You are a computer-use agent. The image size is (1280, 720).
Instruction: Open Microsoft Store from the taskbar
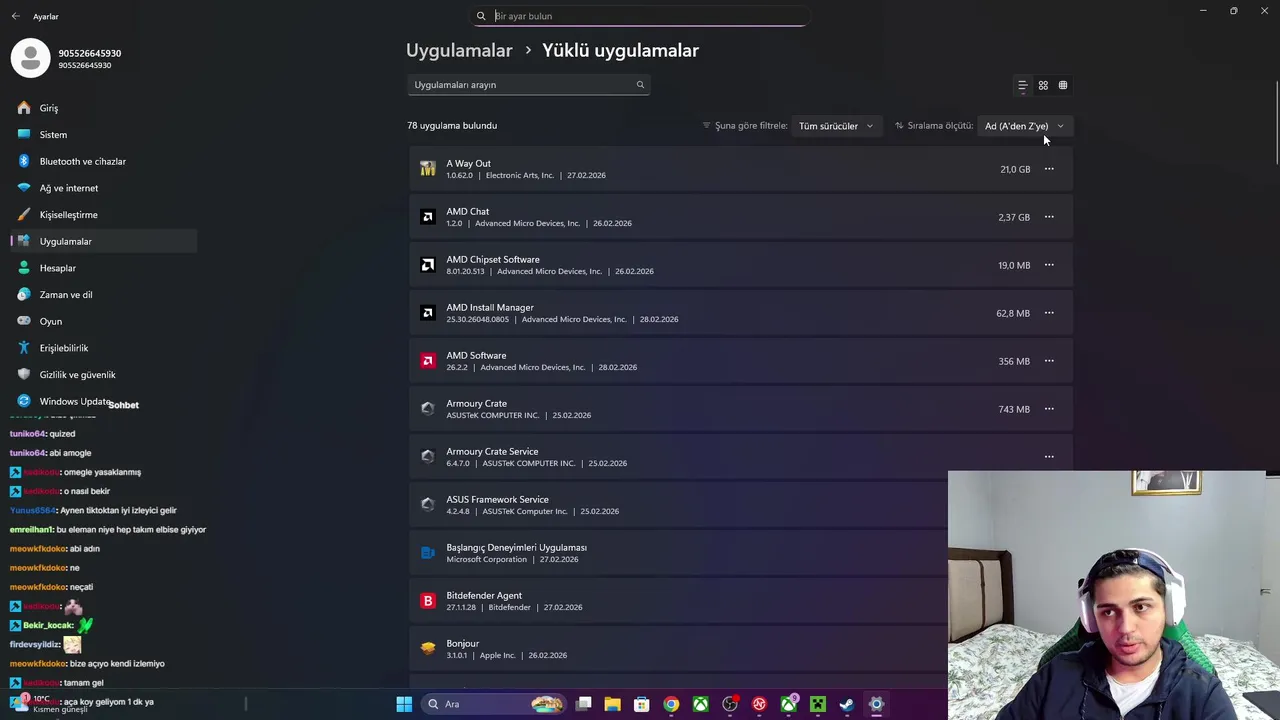point(642,704)
